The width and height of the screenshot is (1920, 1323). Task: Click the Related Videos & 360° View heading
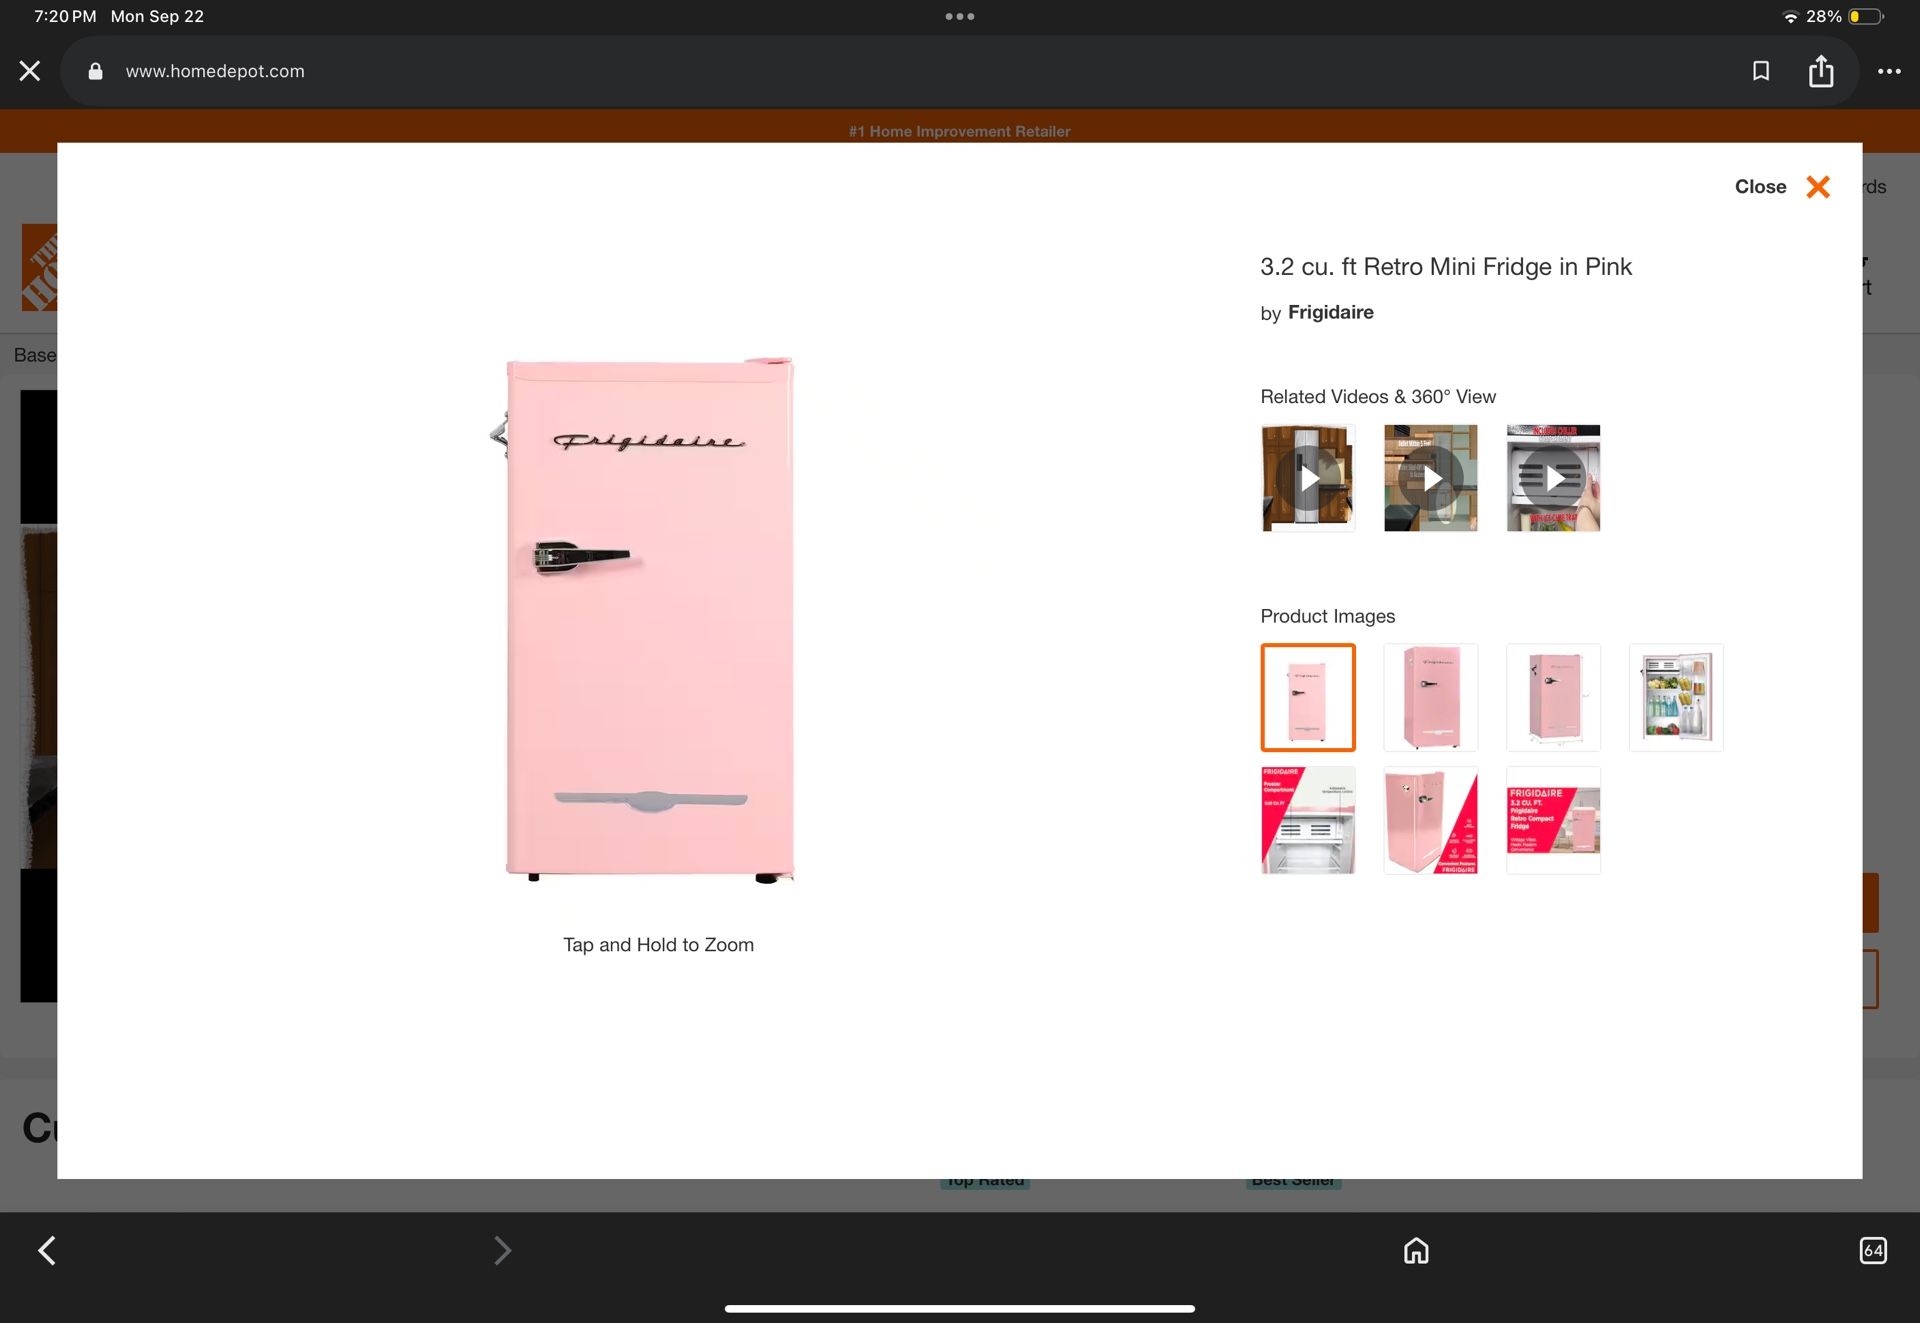(x=1378, y=397)
